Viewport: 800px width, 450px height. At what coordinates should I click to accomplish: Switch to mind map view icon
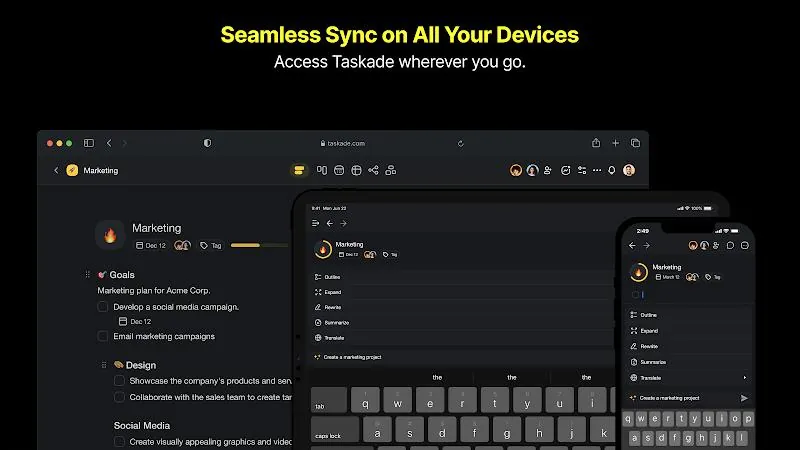[373, 170]
